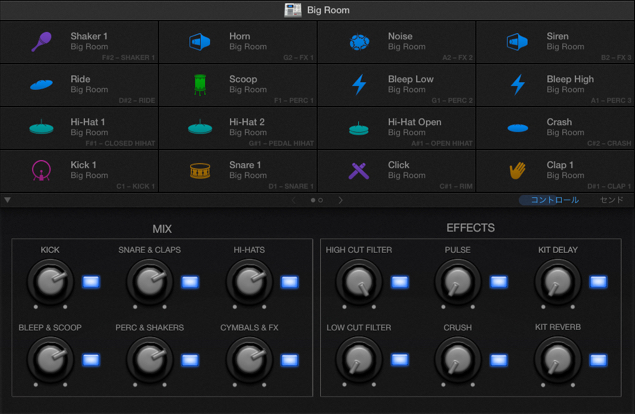Select the Ride cymbal icon
This screenshot has width=635, height=414.
click(41, 84)
